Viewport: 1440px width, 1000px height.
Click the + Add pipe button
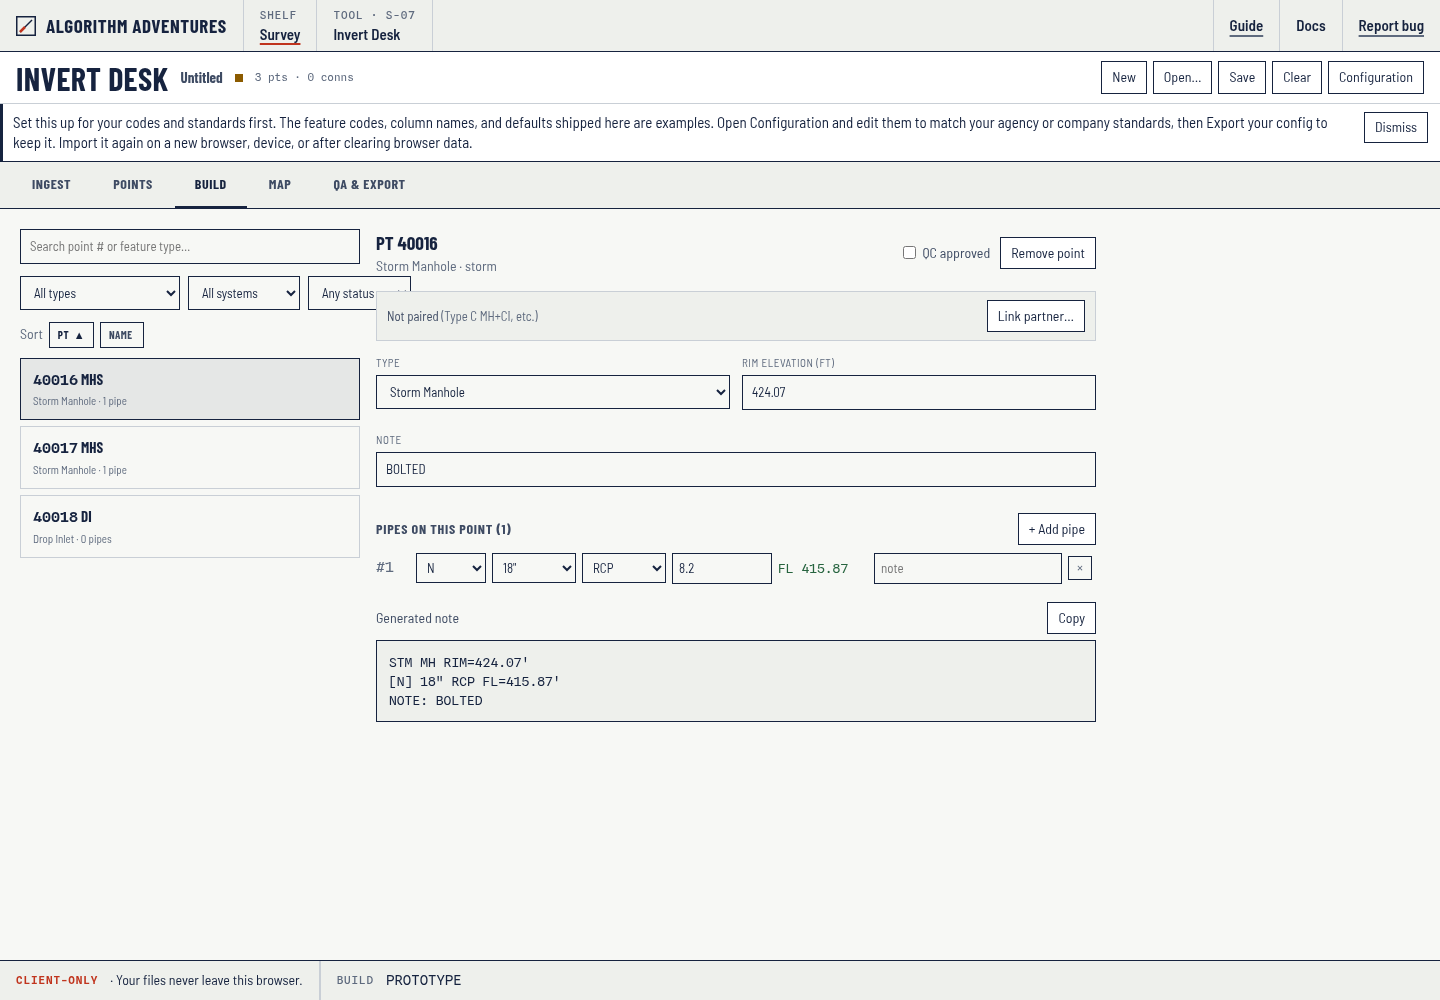click(x=1057, y=529)
